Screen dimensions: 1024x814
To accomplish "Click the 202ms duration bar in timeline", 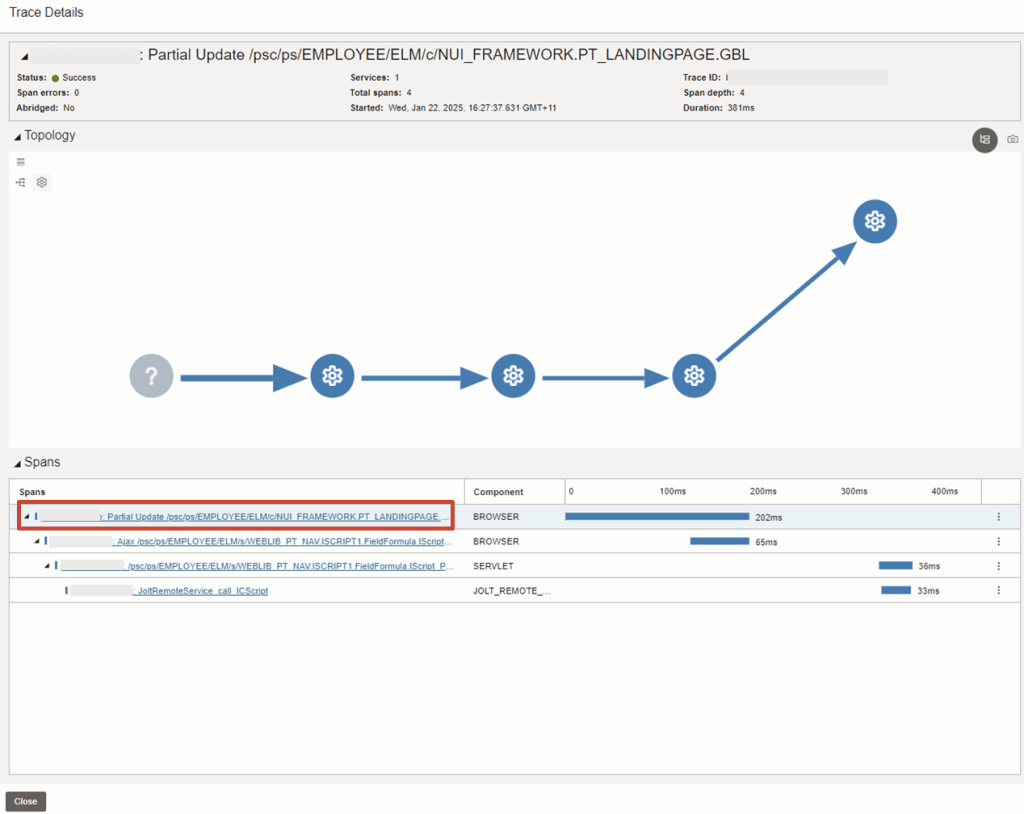I will pyautogui.click(x=656, y=517).
